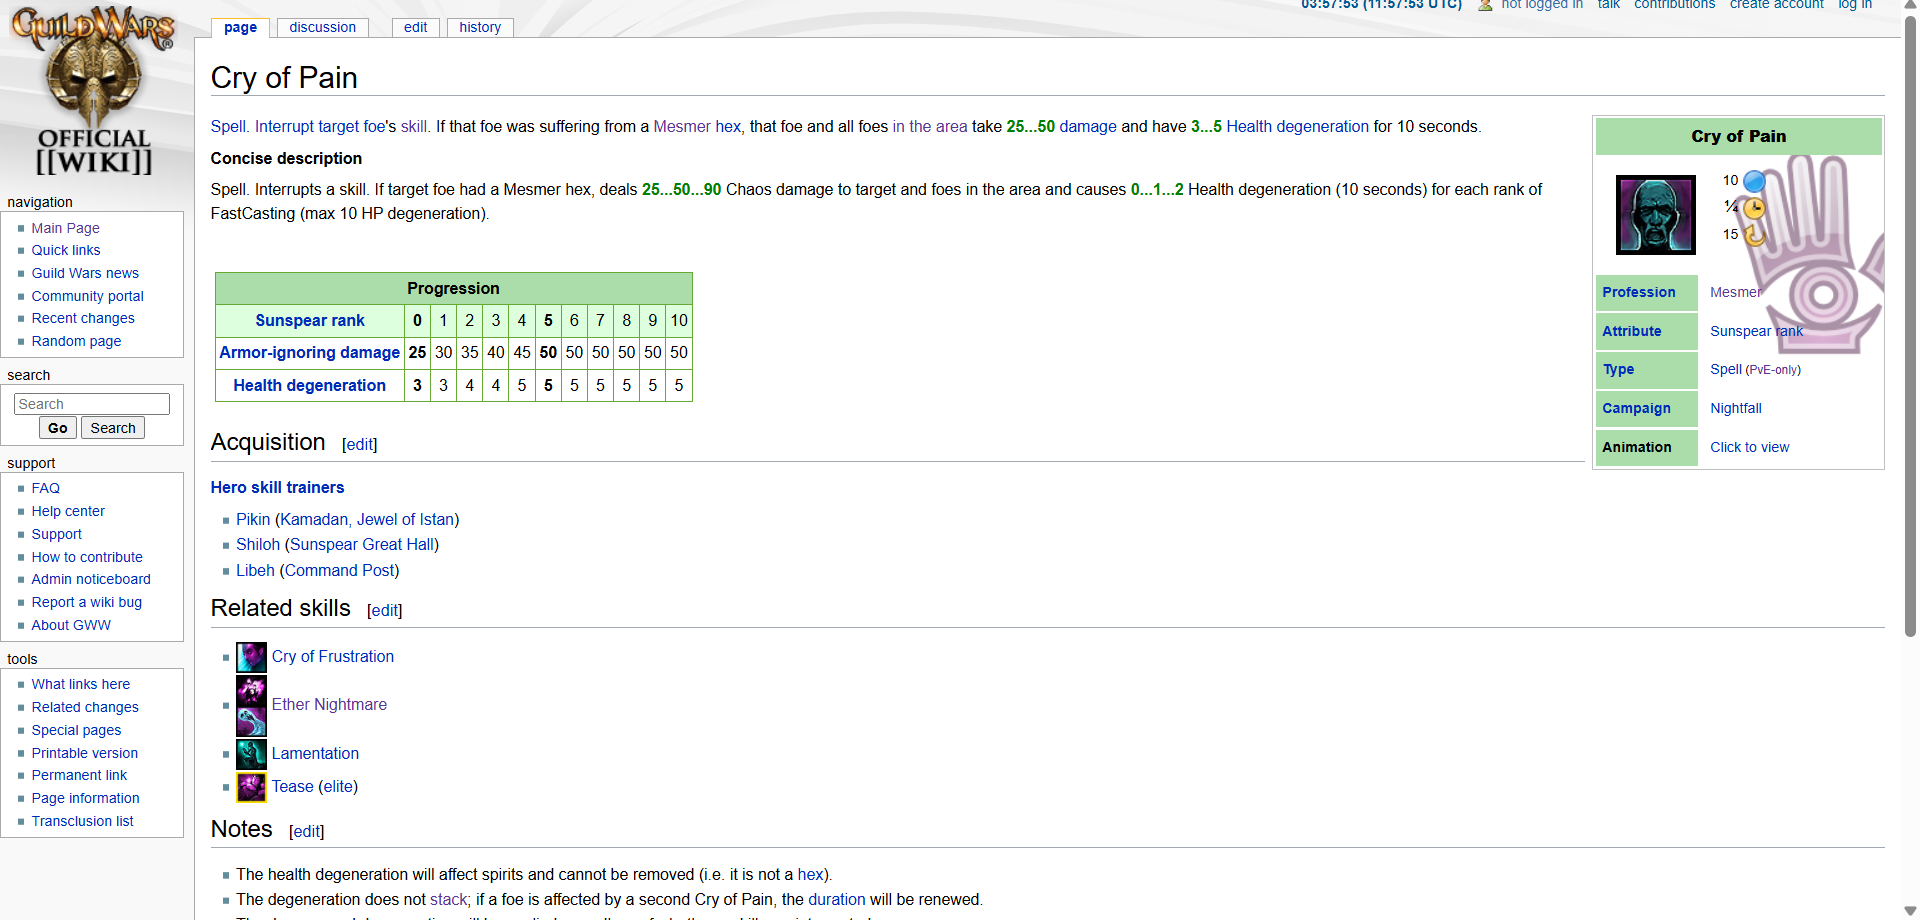Open Printable version

pos(85,753)
